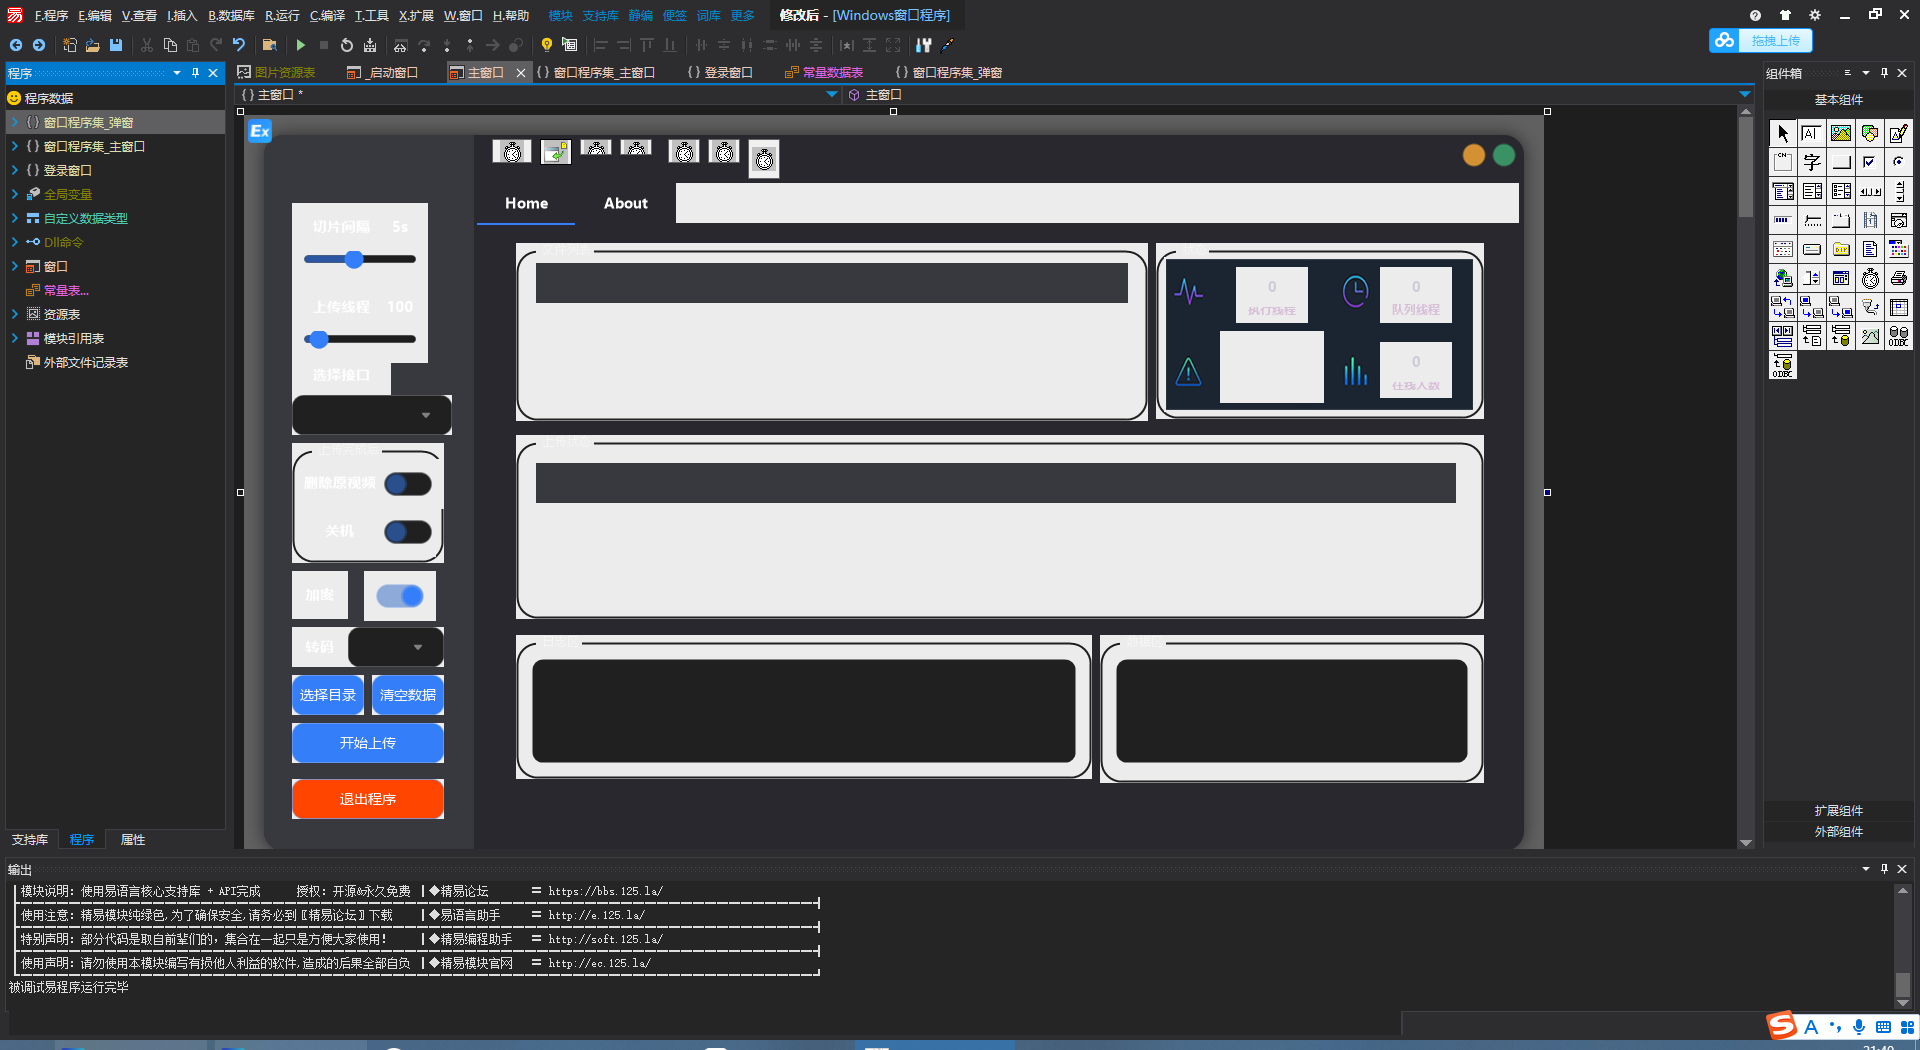Select the Label (字) component in toolbox
Image resolution: width=1920 pixels, height=1050 pixels.
(1812, 162)
